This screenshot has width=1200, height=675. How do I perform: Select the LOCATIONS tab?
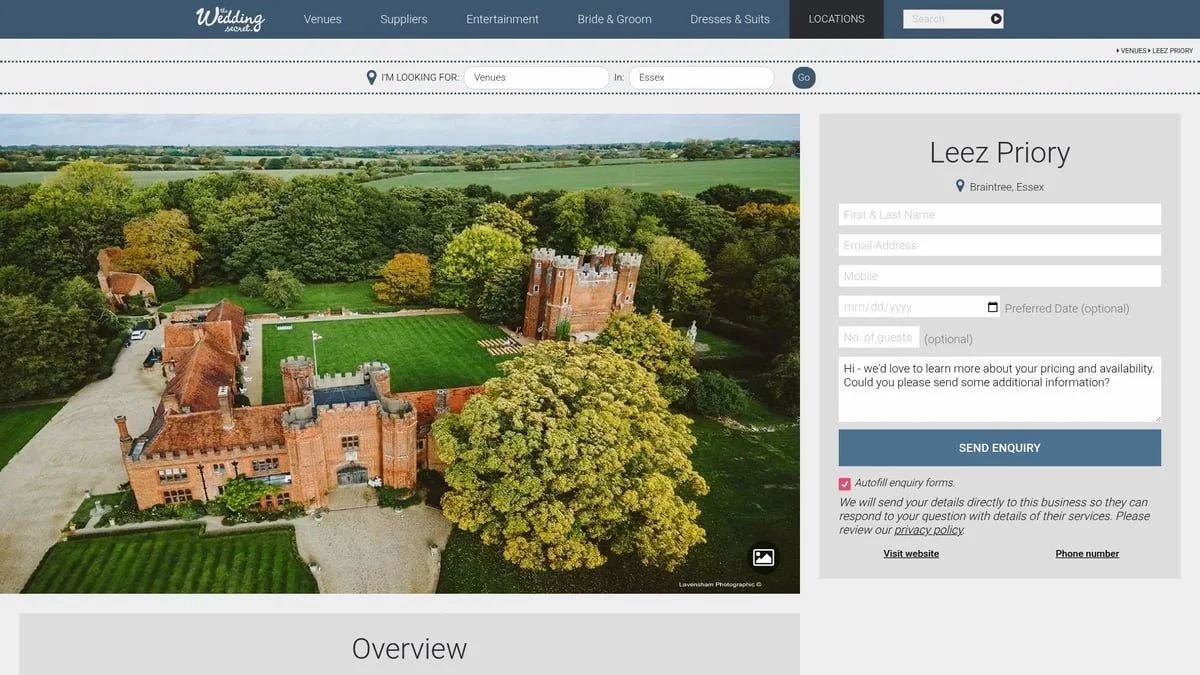tap(836, 19)
